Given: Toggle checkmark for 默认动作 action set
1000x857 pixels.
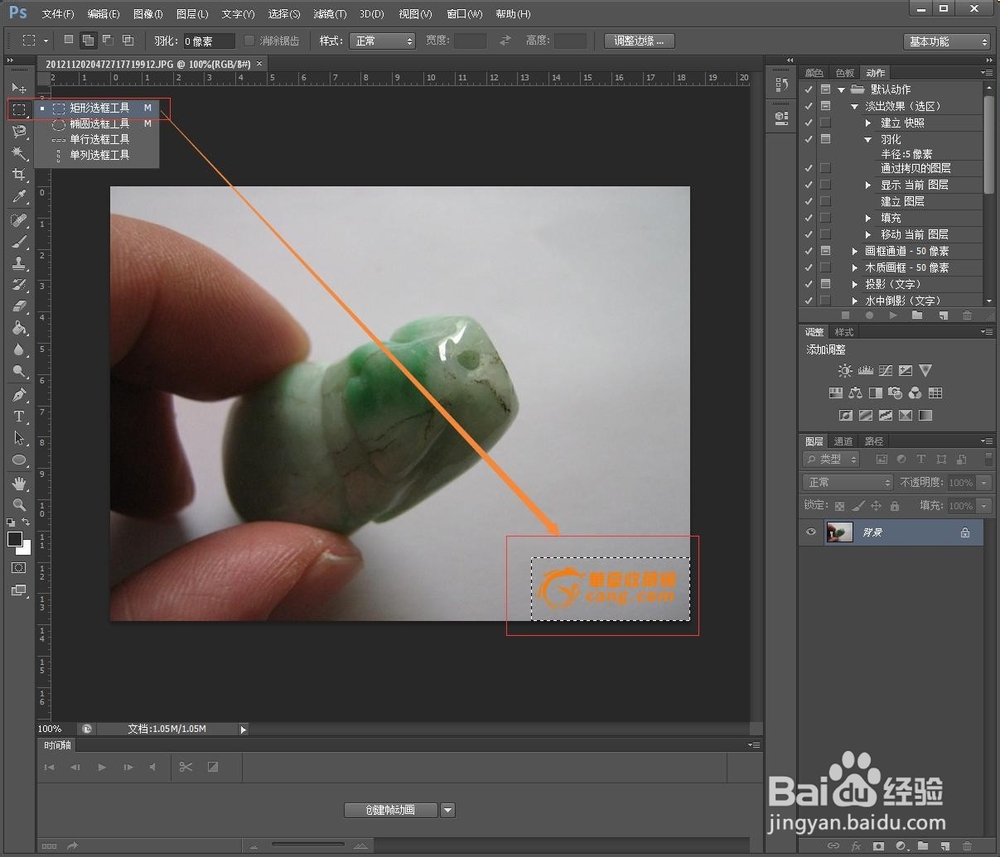Looking at the screenshot, I should click(x=809, y=89).
